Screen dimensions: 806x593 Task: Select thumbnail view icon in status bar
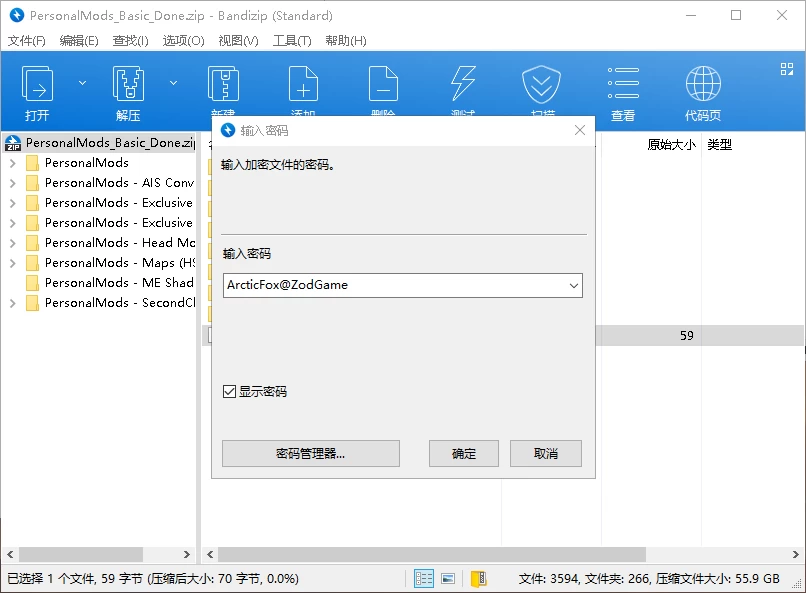point(448,579)
